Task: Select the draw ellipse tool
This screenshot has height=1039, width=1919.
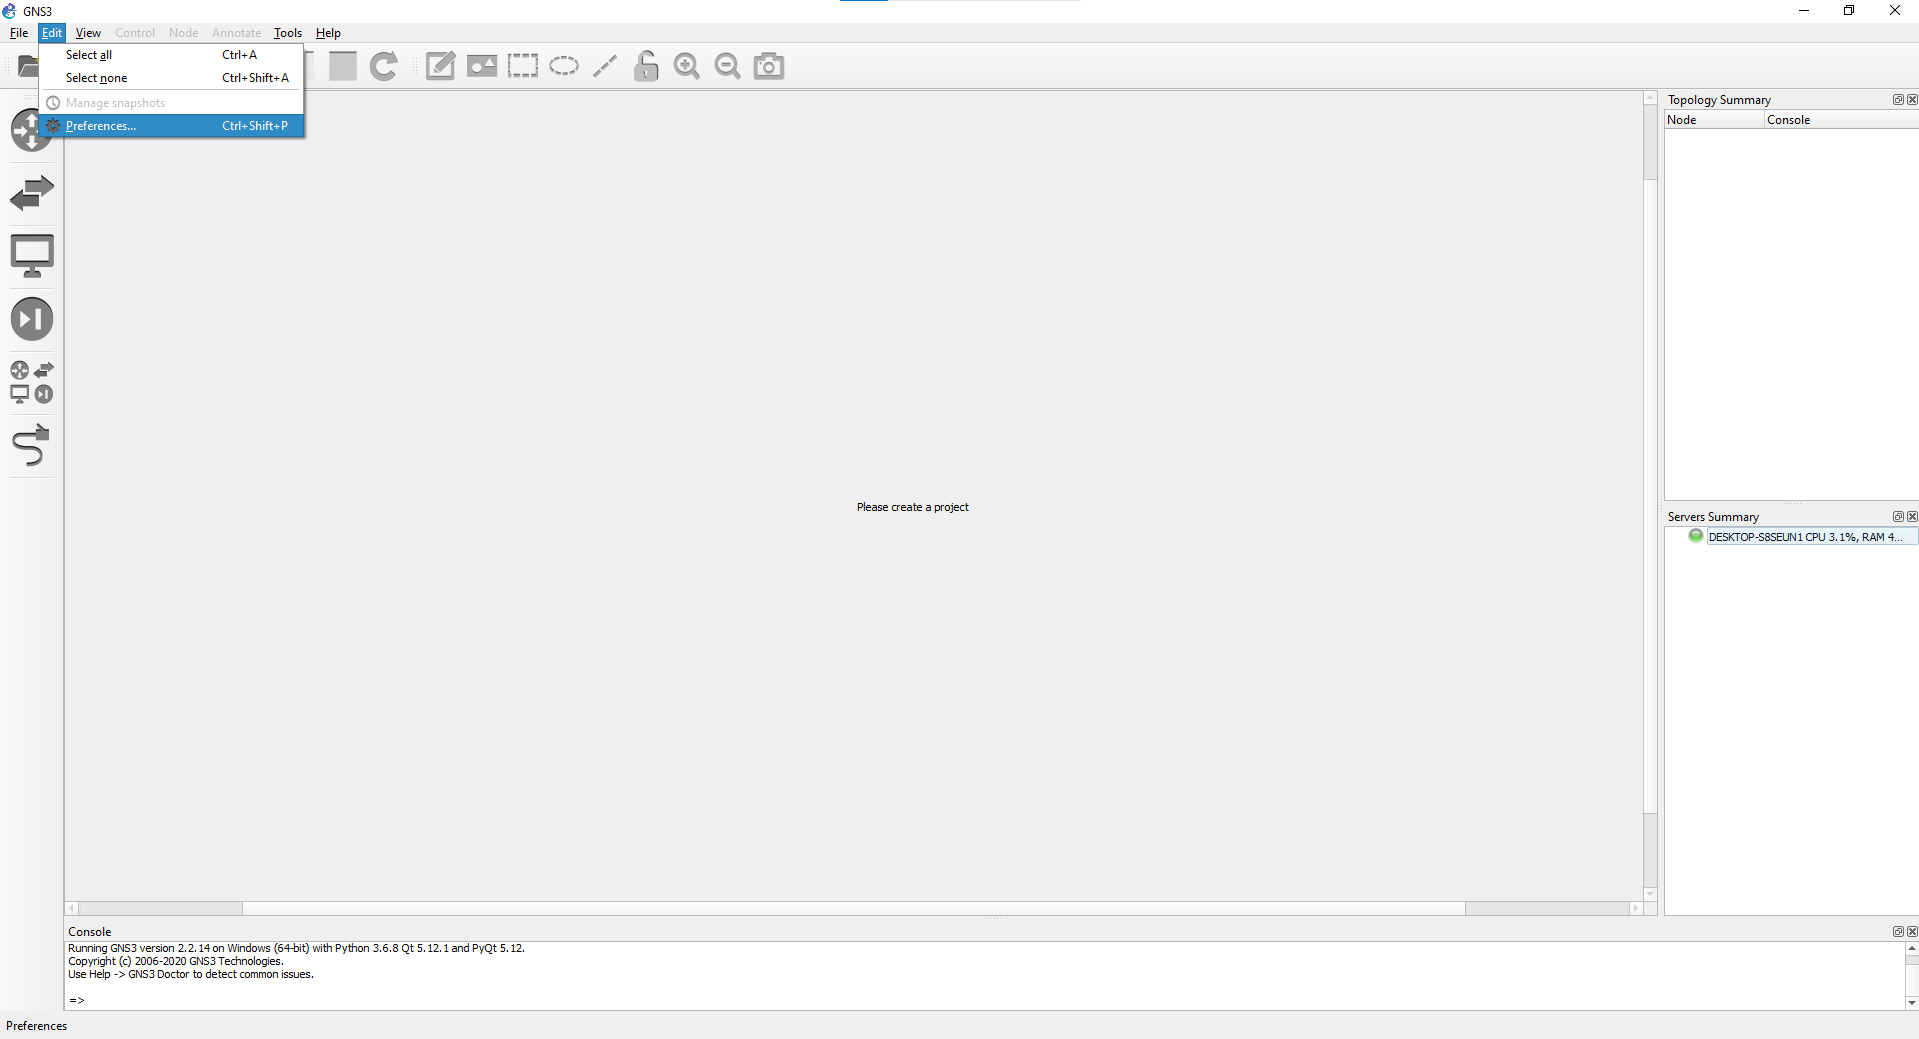Action: 564,66
